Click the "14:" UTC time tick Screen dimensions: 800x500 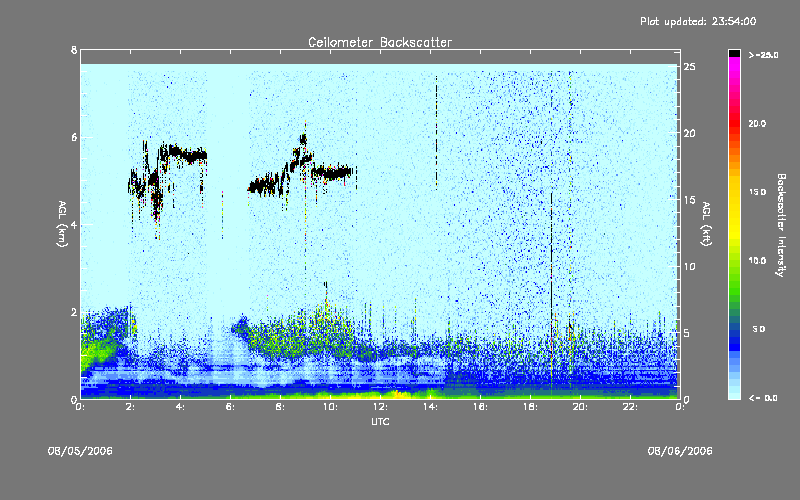(x=430, y=407)
